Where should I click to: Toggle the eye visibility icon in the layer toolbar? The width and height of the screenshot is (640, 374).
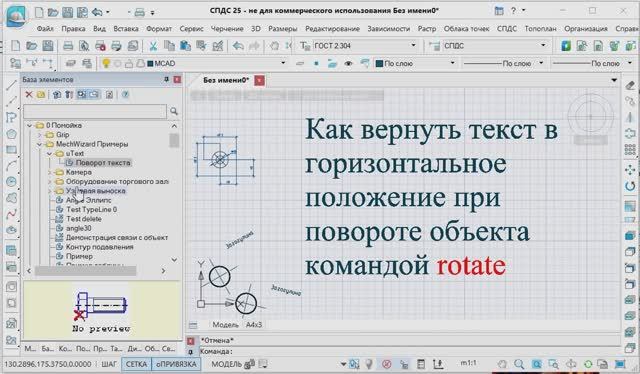tap(348, 64)
